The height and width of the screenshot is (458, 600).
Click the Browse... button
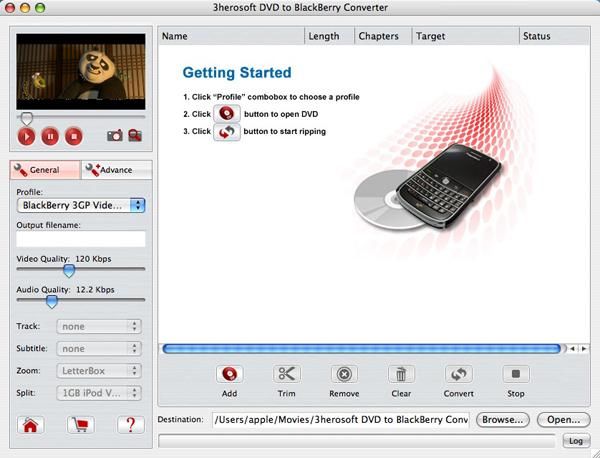click(503, 420)
